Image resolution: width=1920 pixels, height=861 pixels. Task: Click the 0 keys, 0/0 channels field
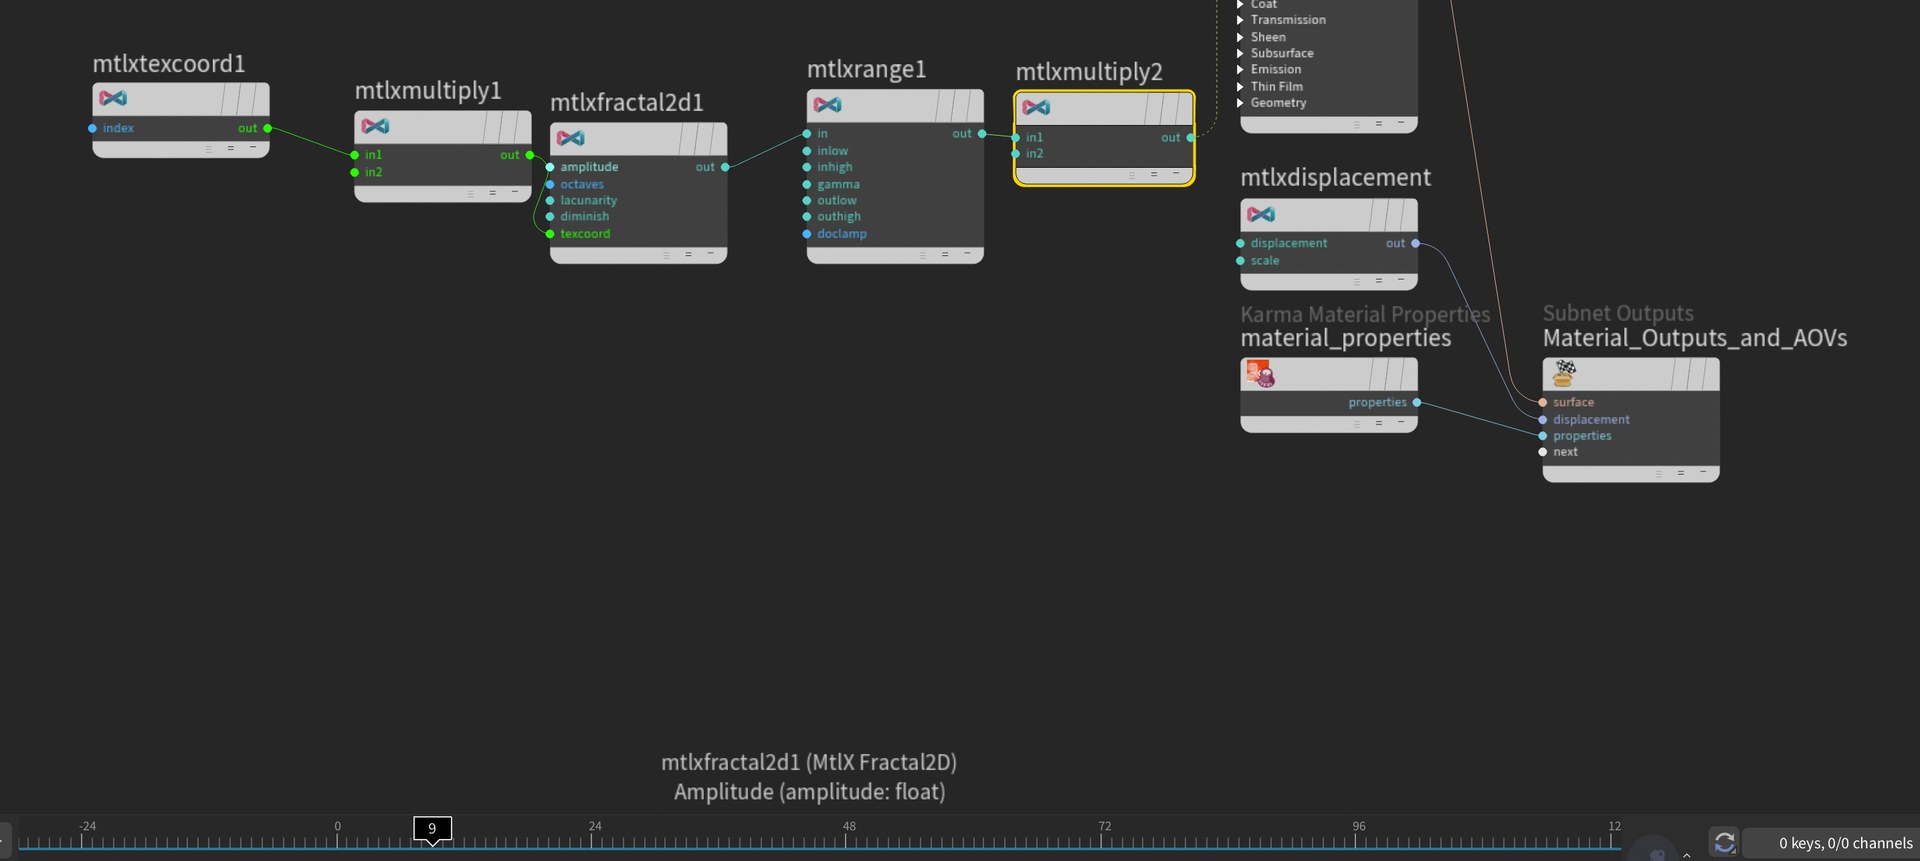pyautogui.click(x=1830, y=843)
